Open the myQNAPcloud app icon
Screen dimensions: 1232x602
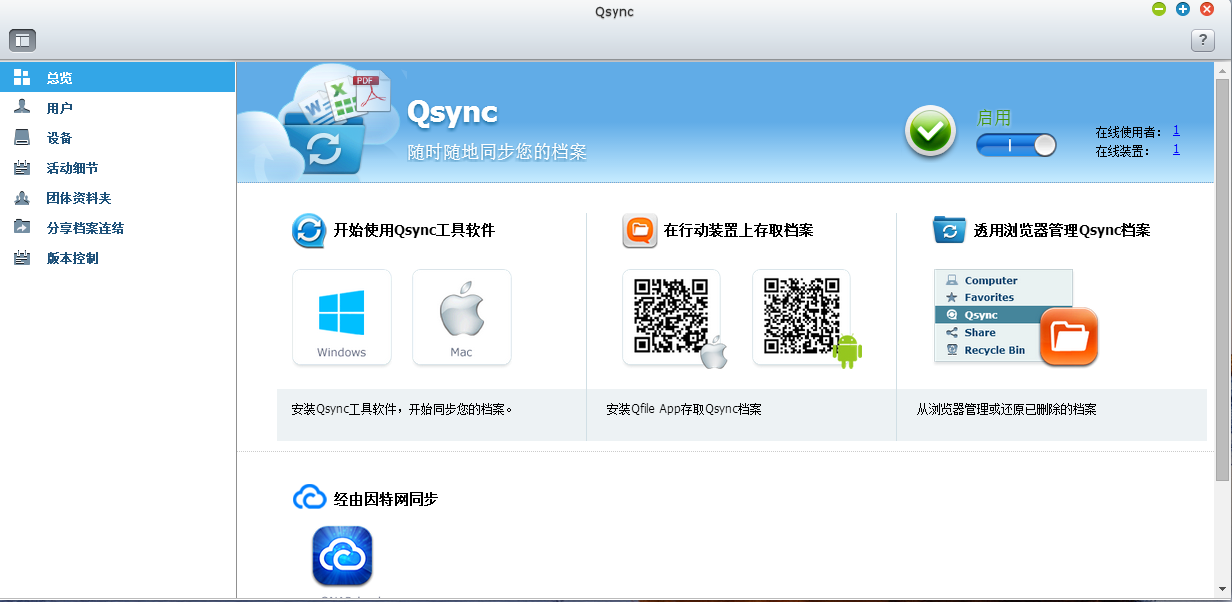click(343, 556)
